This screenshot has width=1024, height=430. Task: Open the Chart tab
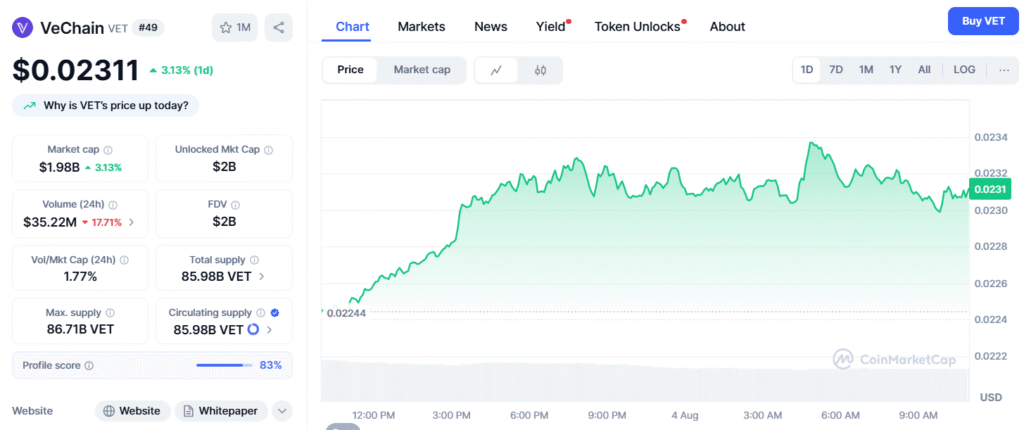[x=353, y=27]
